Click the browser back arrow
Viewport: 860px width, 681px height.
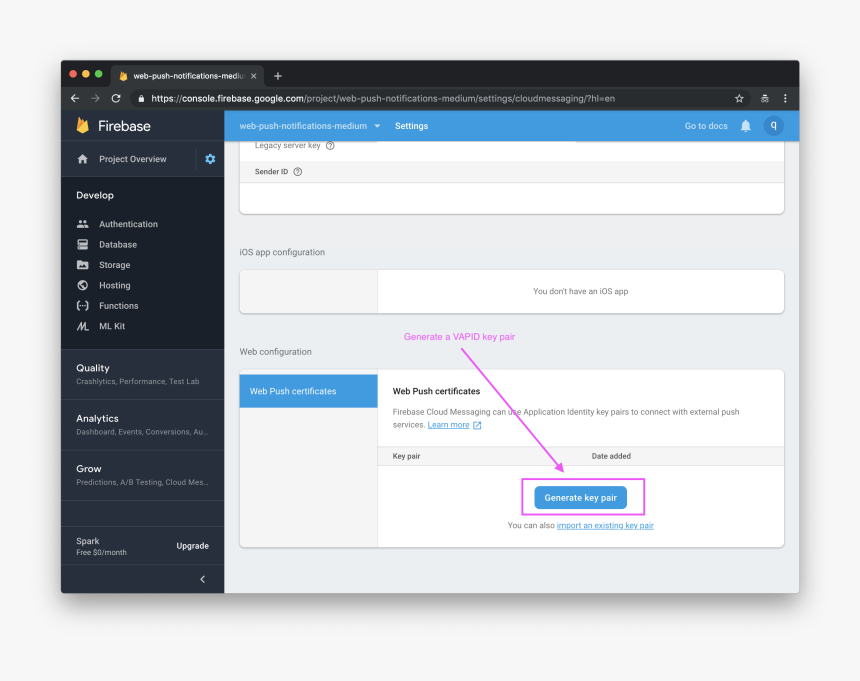pyautogui.click(x=75, y=98)
